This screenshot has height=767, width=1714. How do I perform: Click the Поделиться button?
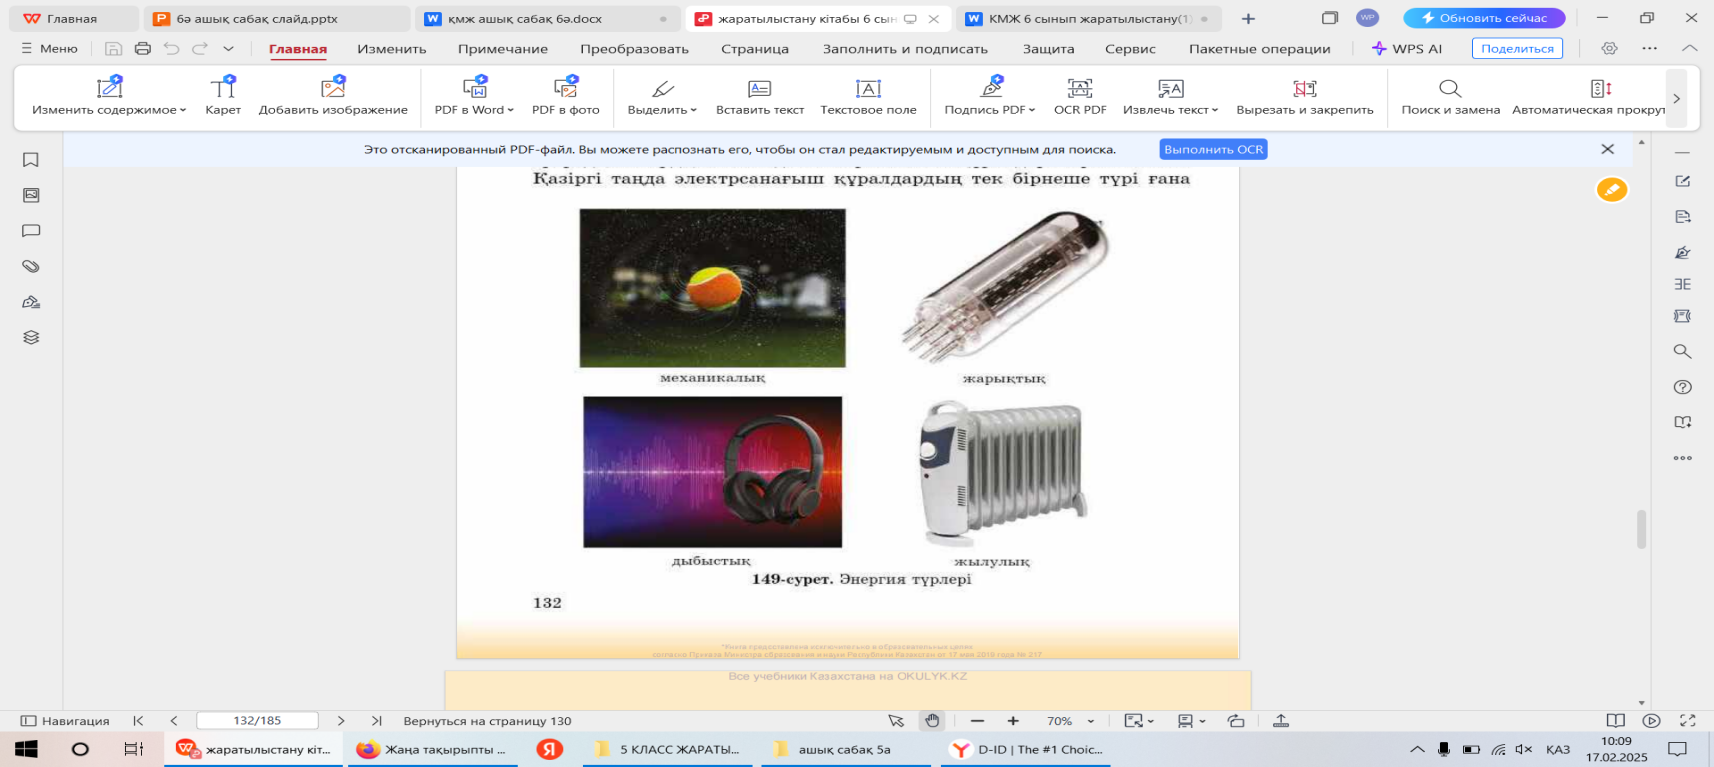pyautogui.click(x=1517, y=48)
